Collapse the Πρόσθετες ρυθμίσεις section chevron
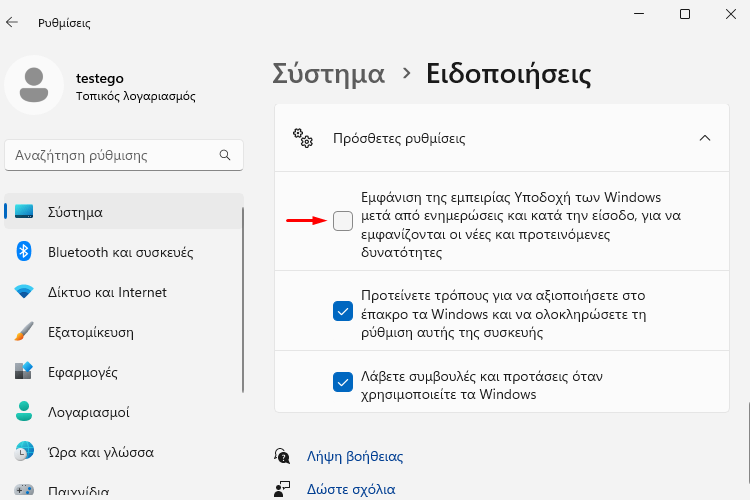Screen dimensions: 750x500 click(x=705, y=138)
